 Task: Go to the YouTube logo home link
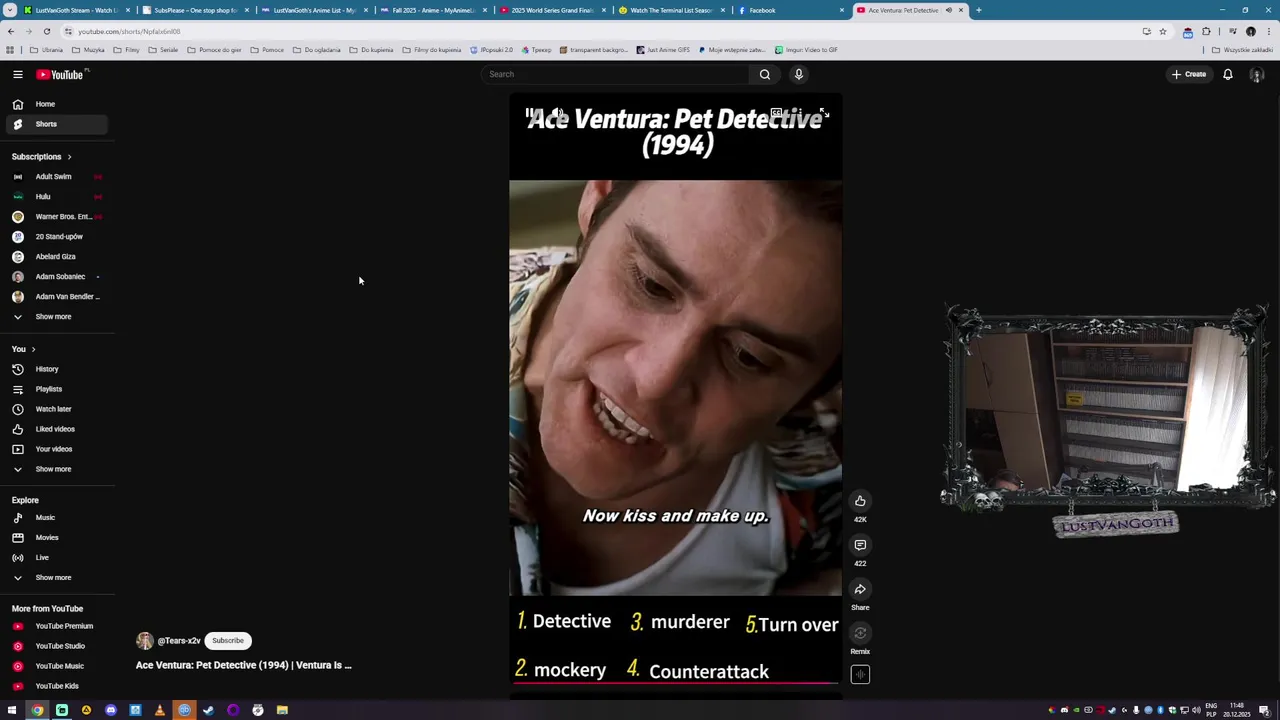point(61,74)
